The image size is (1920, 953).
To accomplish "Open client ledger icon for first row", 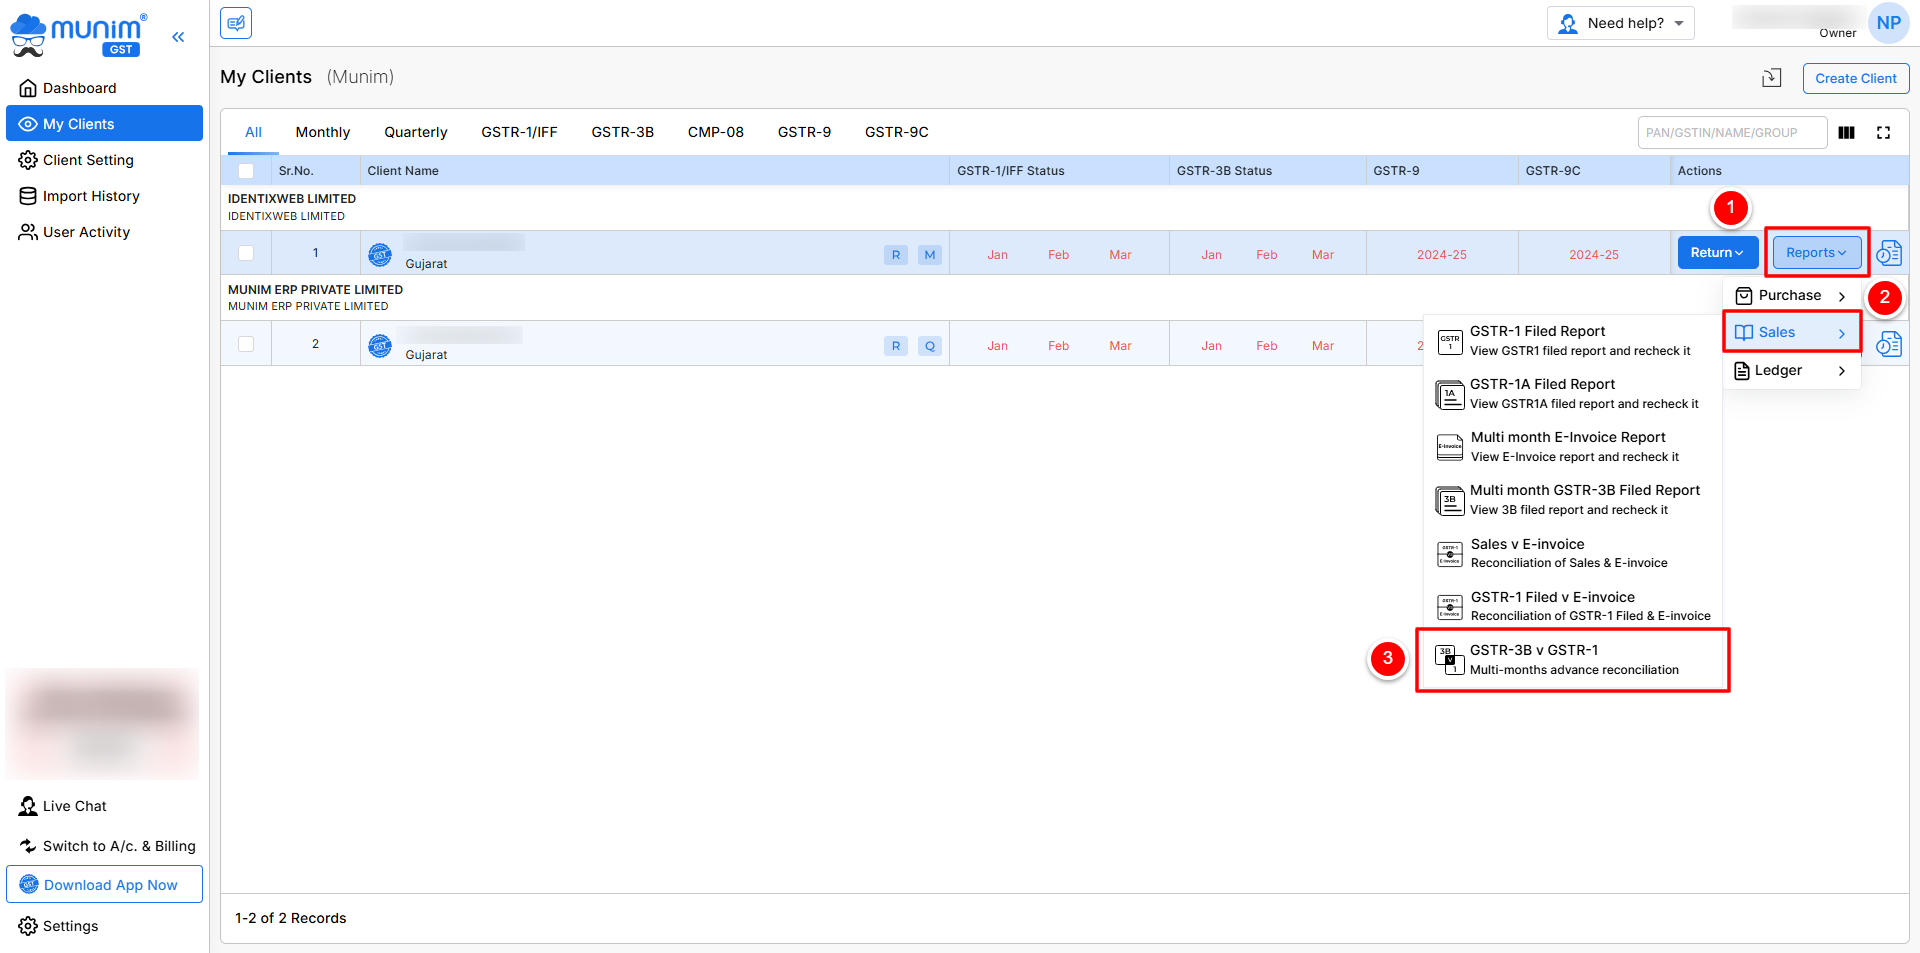I will coord(1888,254).
